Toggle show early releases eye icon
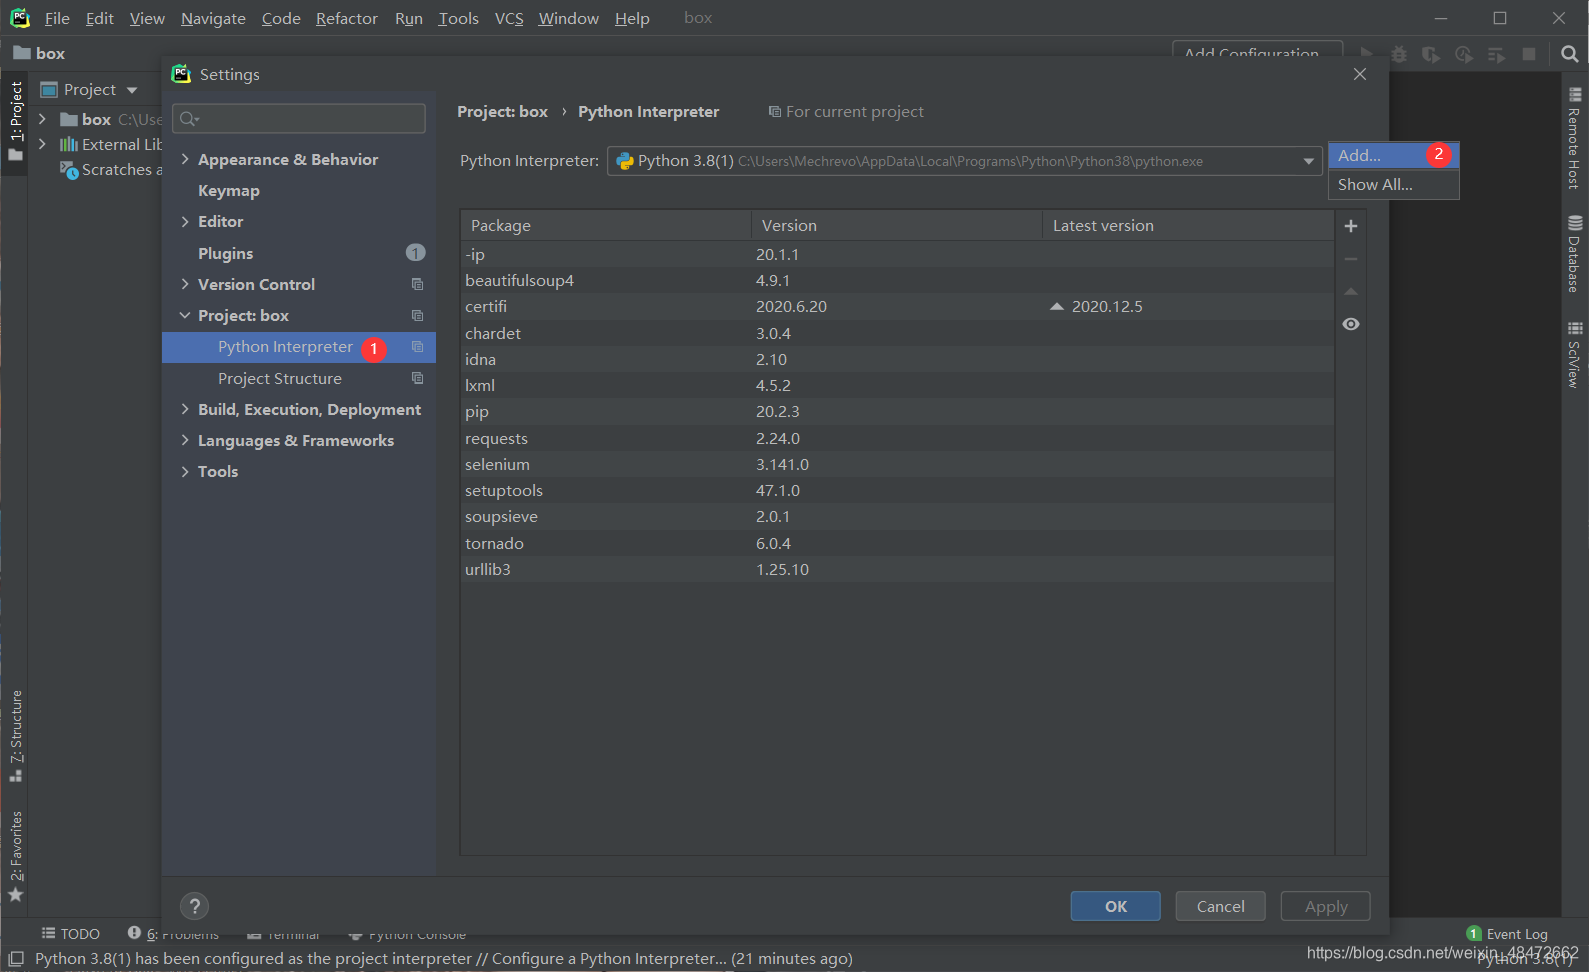The height and width of the screenshot is (972, 1589). pyautogui.click(x=1350, y=324)
